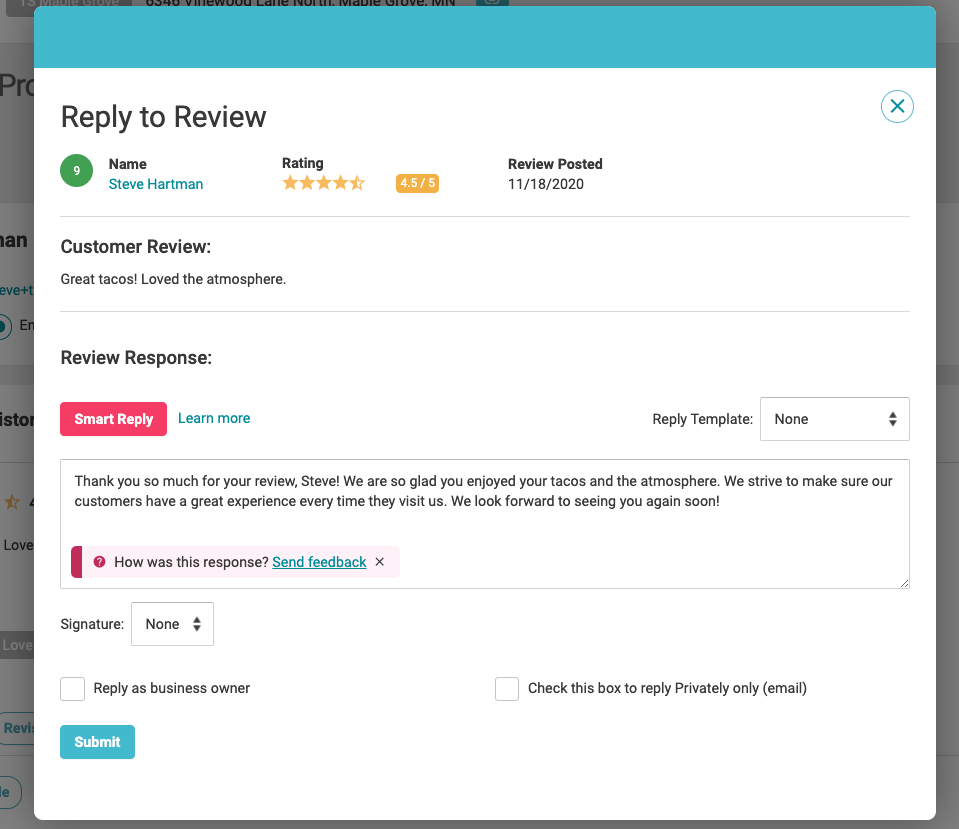Click the 11/18/2020 review posted date

(546, 184)
